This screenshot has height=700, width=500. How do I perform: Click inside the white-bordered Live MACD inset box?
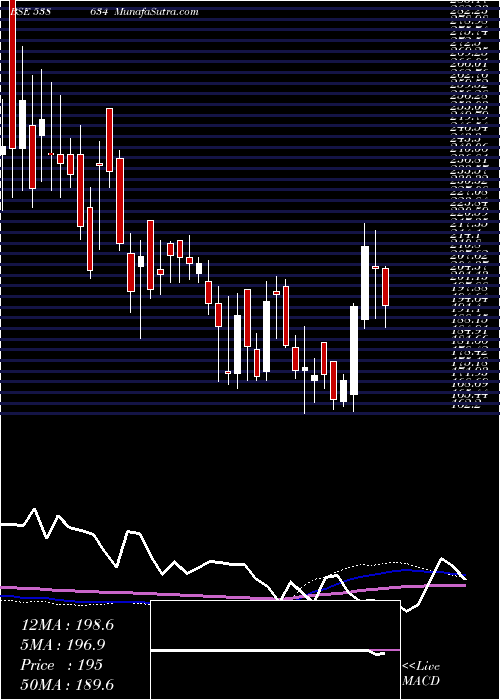[275, 650]
